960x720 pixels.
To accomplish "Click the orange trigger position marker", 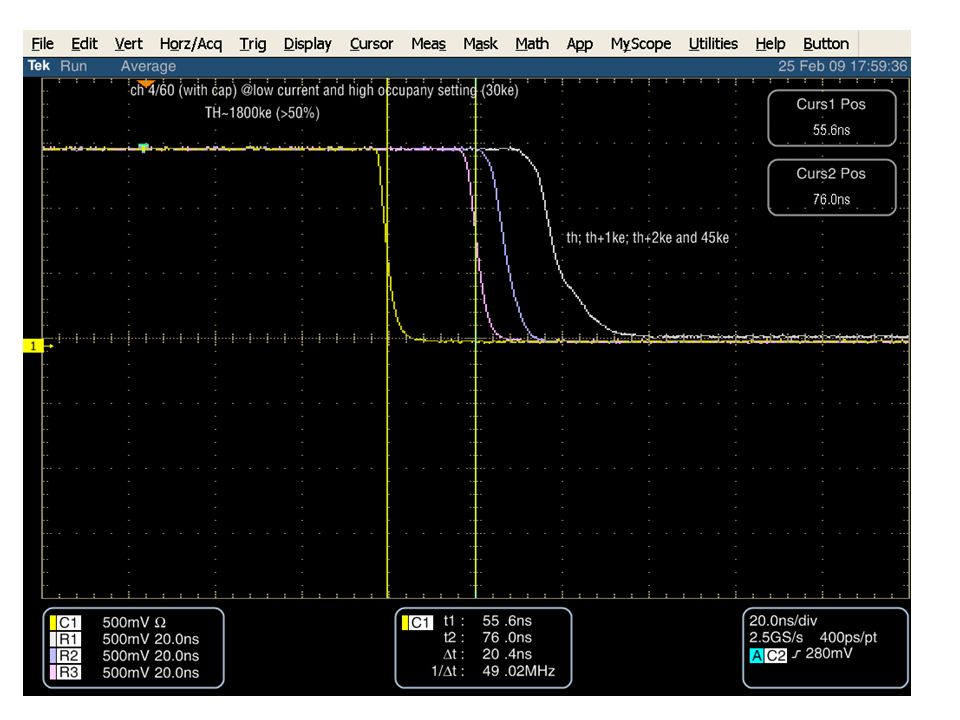I will point(146,83).
